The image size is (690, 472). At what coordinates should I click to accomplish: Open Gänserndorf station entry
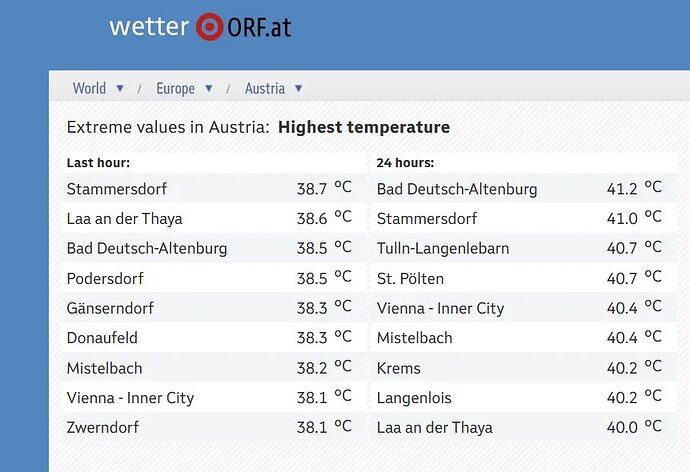click(x=213, y=308)
